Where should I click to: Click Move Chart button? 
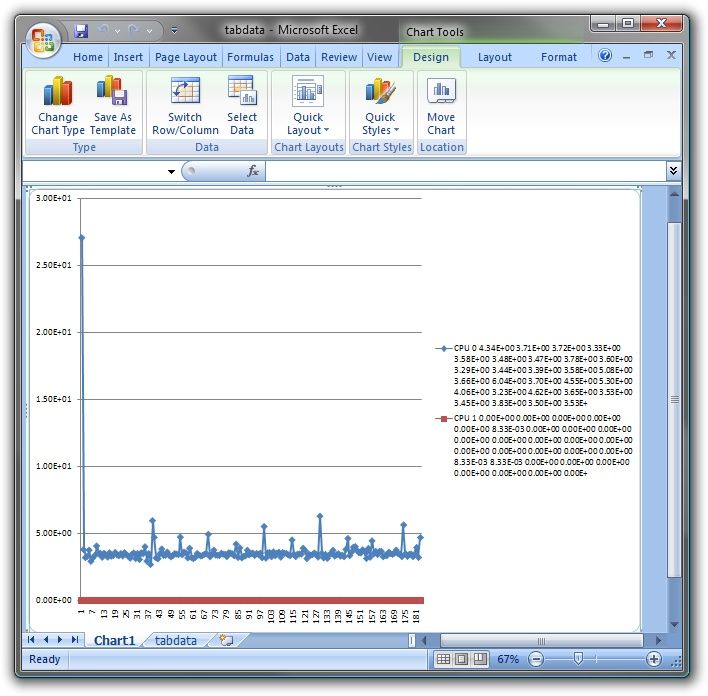point(441,105)
